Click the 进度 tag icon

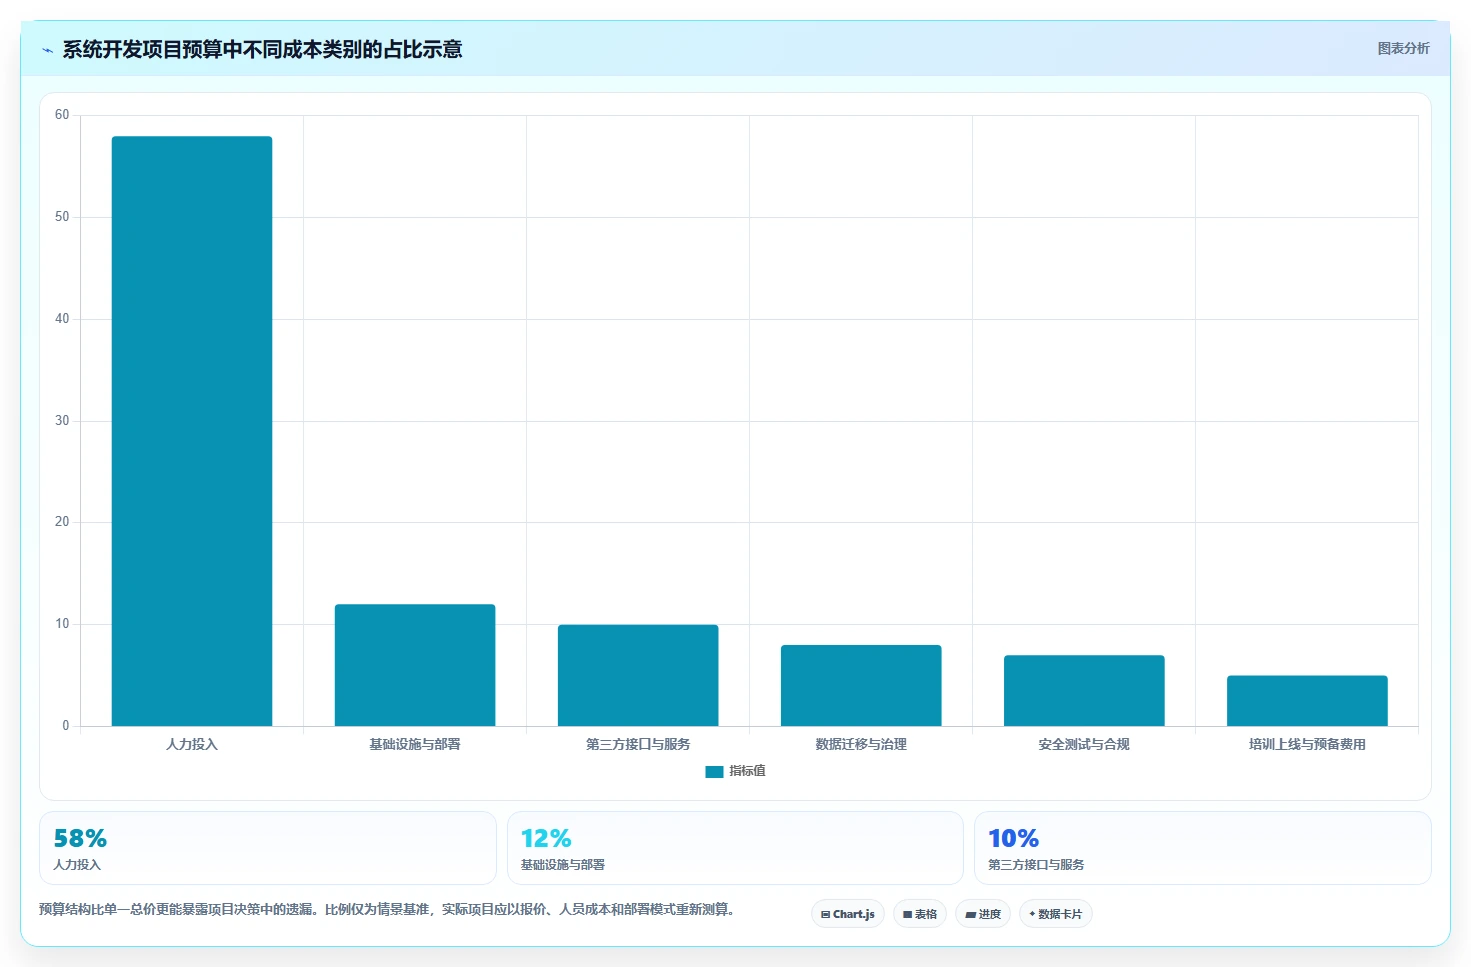970,914
